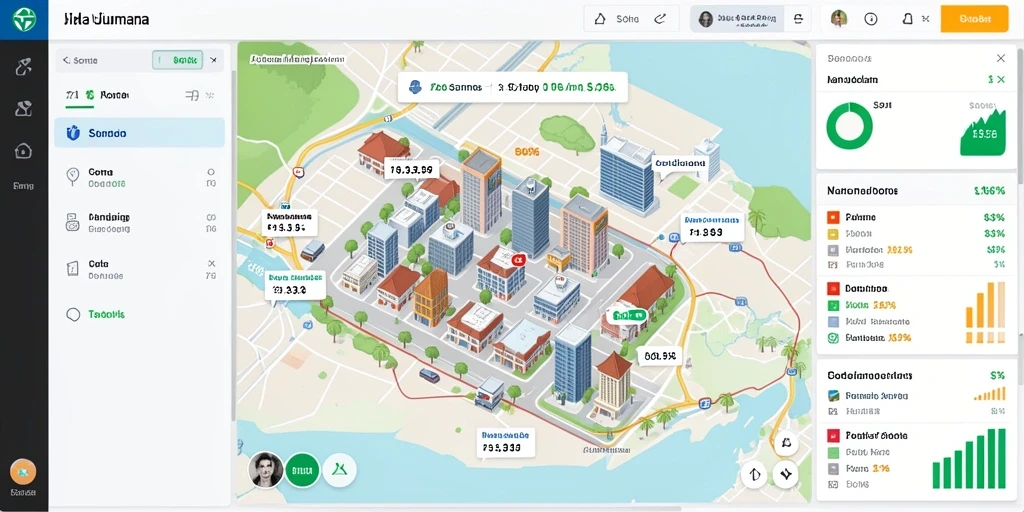Click the green app logo in top-left corner

point(24,19)
